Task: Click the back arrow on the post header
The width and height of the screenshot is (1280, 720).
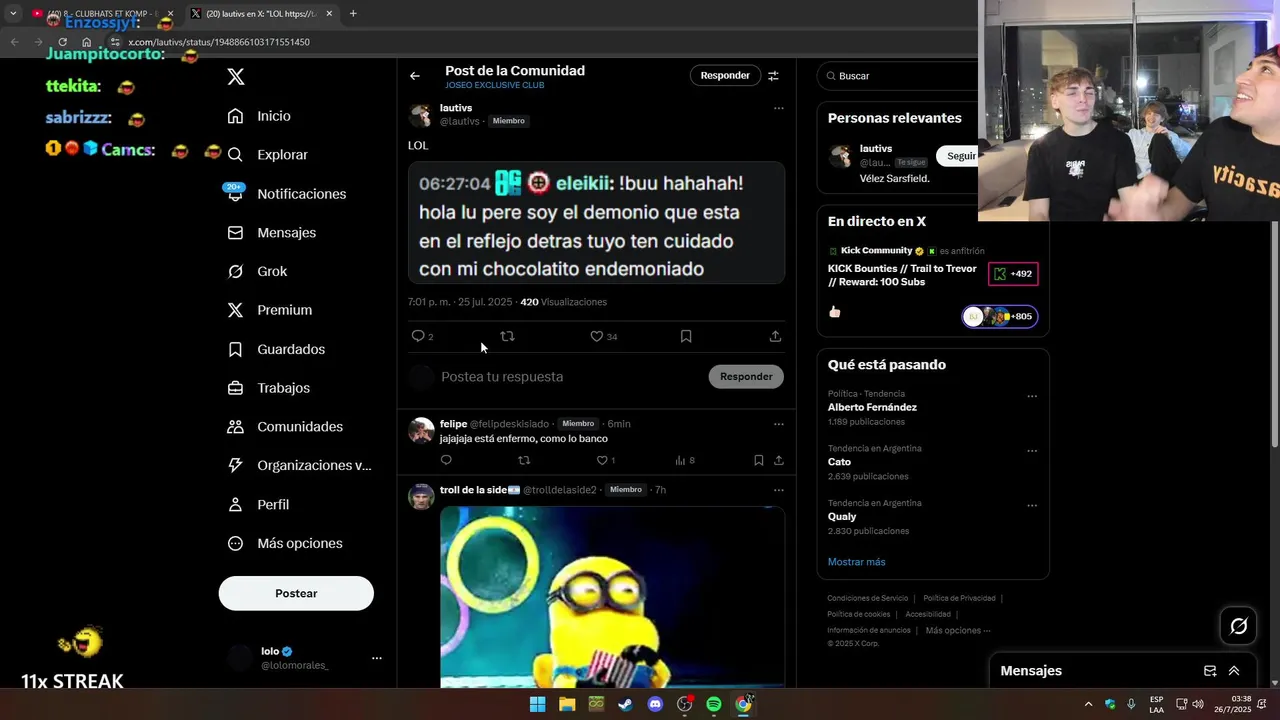Action: tap(415, 76)
